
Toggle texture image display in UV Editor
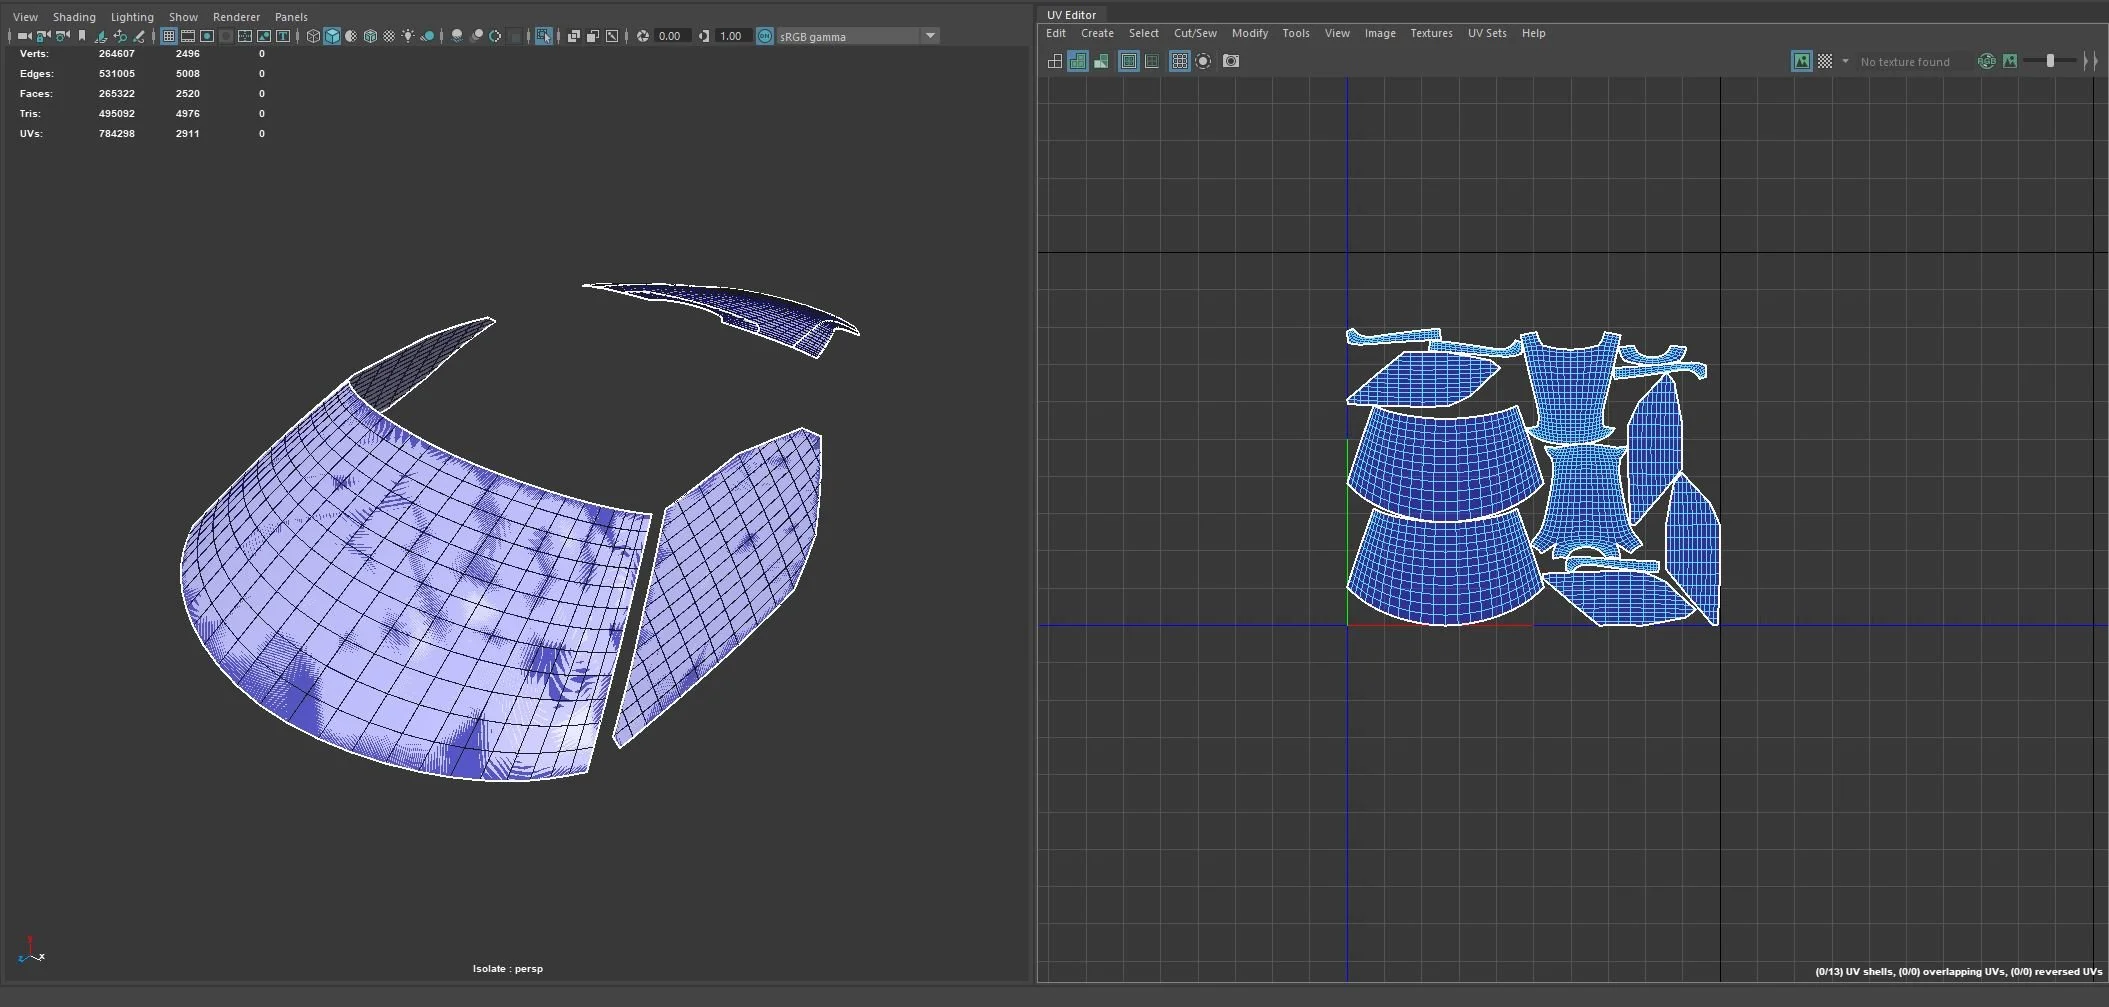[x=1801, y=61]
